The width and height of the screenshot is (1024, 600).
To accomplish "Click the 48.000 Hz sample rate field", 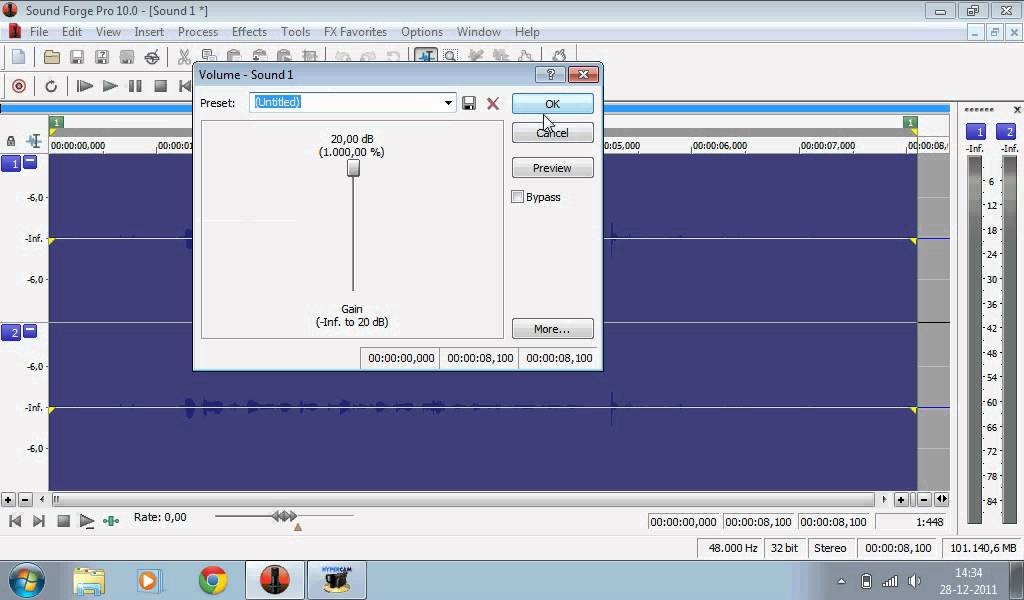I will coord(732,548).
